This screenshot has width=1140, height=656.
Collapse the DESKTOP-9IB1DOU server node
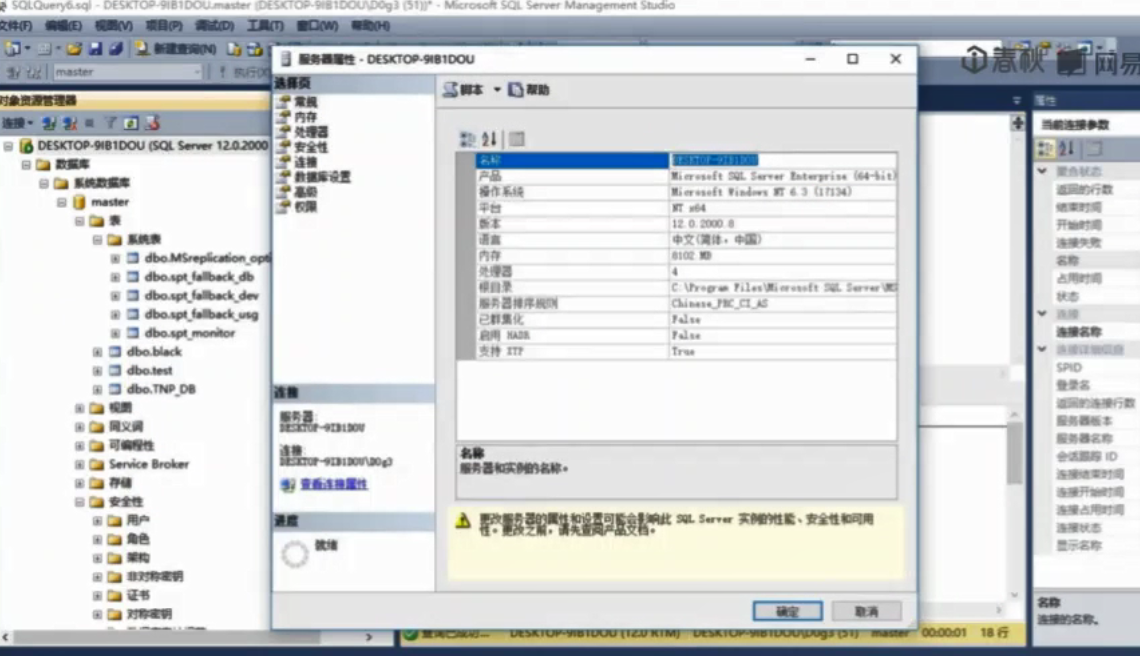coord(9,146)
